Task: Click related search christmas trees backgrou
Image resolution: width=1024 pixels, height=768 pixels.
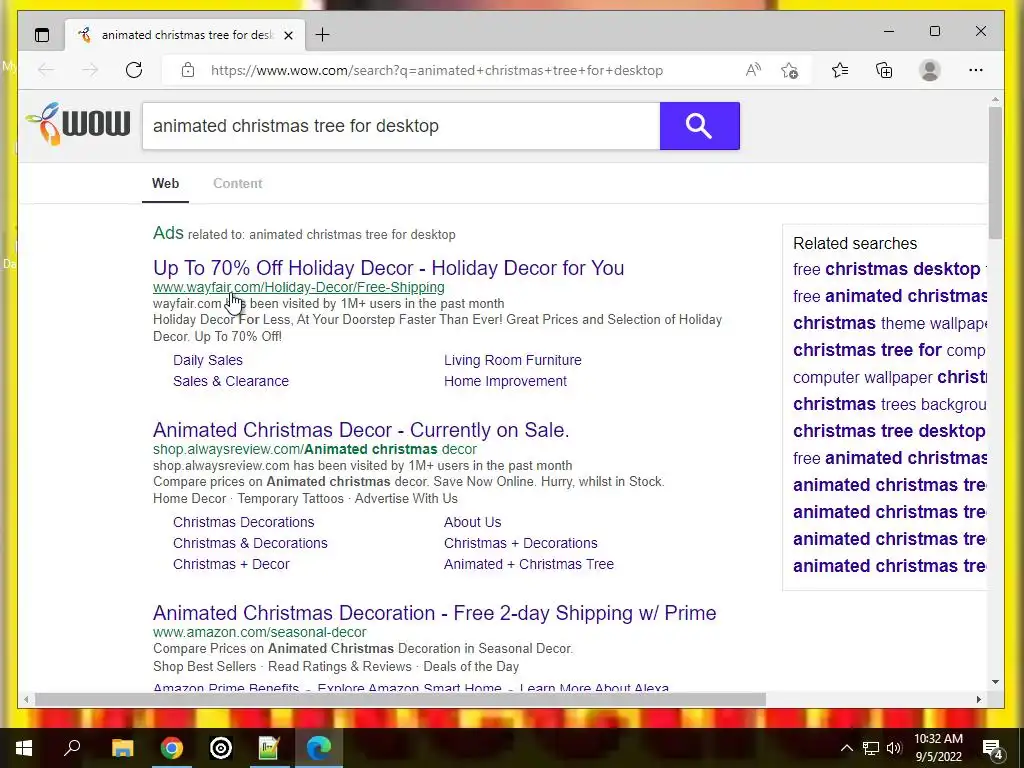Action: pyautogui.click(x=889, y=404)
